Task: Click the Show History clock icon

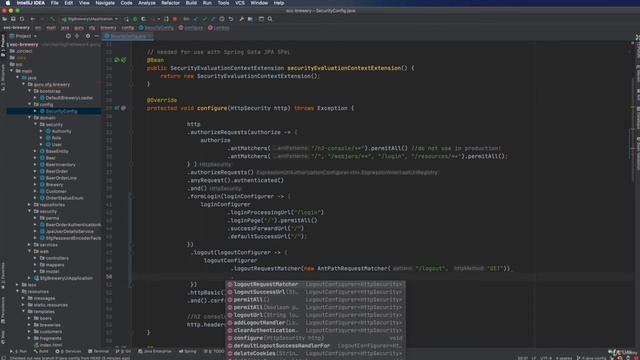Action: pos(222,19)
